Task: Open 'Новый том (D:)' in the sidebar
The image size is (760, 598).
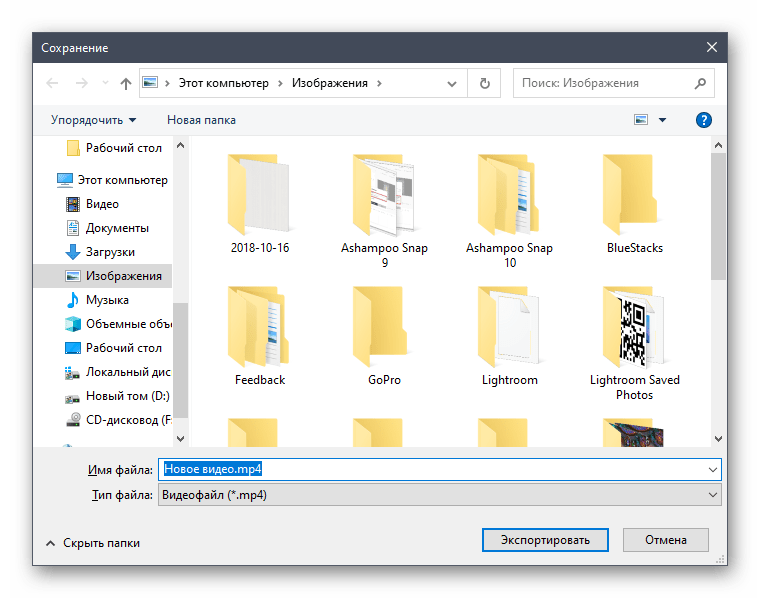Action: pos(117,396)
